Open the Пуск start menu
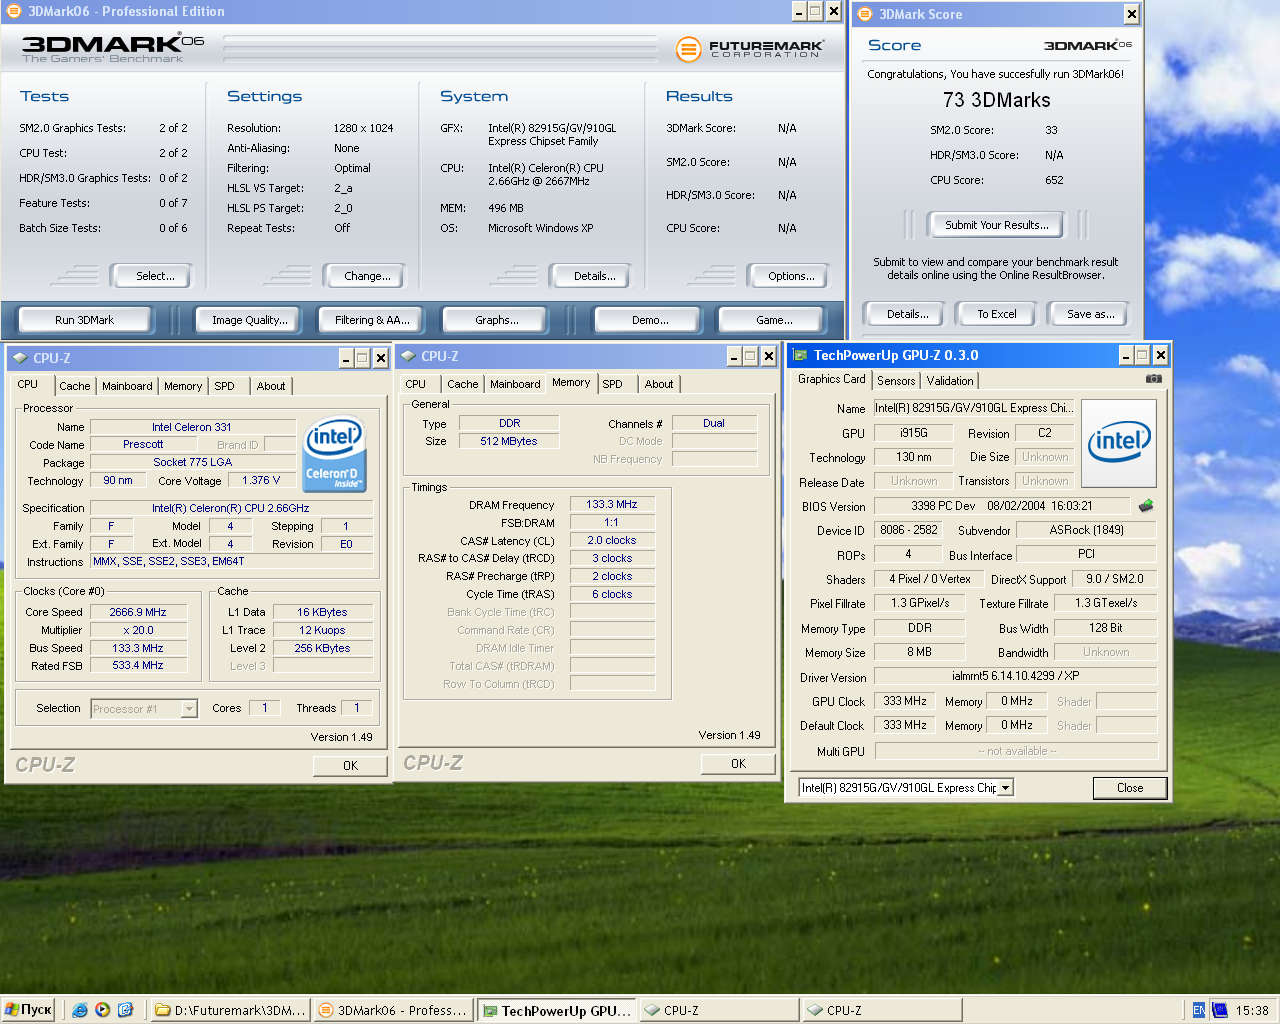The height and width of the screenshot is (1024, 1280). pos(28,1010)
